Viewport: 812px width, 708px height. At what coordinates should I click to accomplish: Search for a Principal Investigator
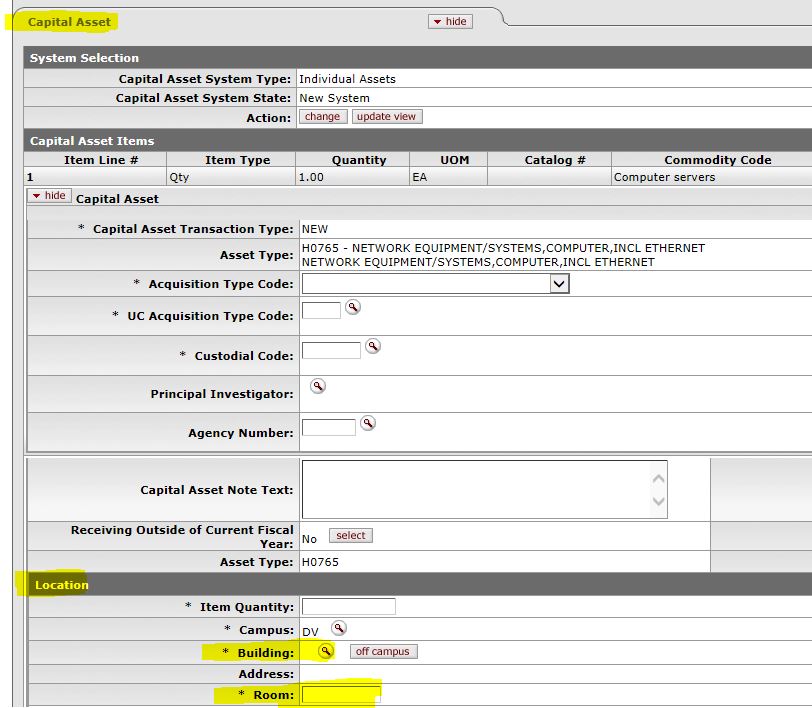point(317,386)
